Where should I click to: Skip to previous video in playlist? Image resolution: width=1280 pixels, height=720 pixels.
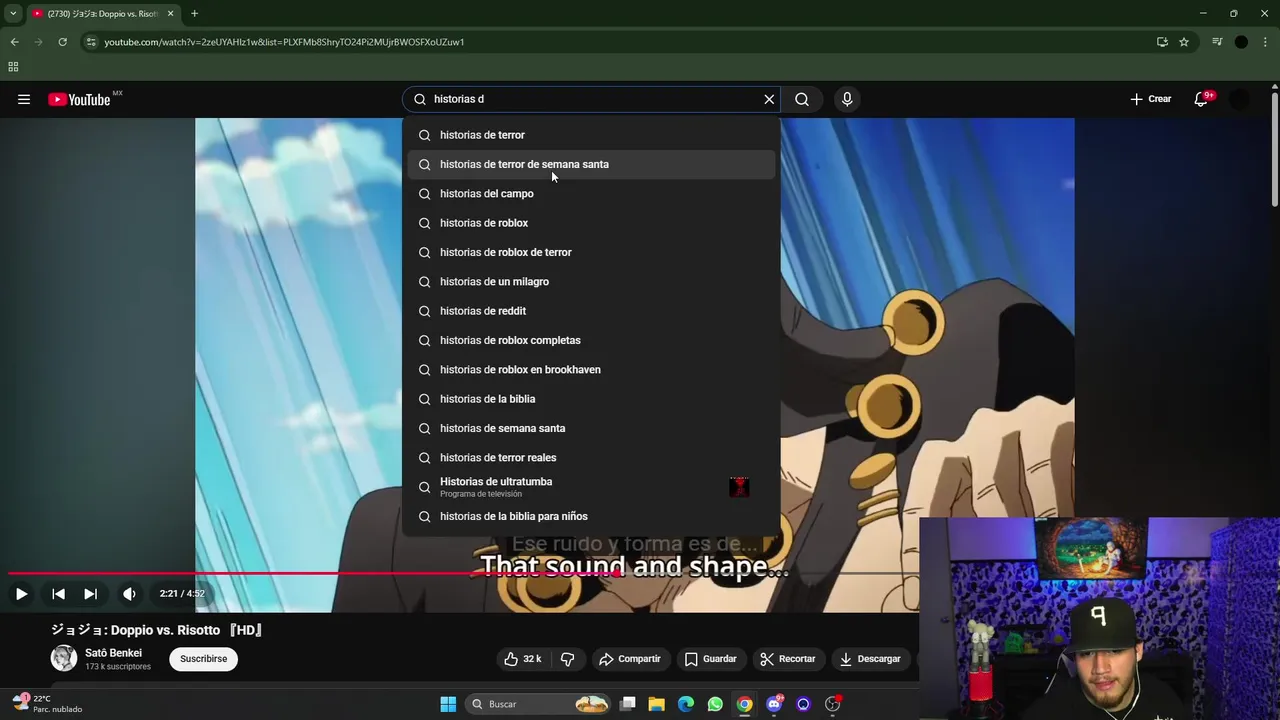(x=58, y=593)
